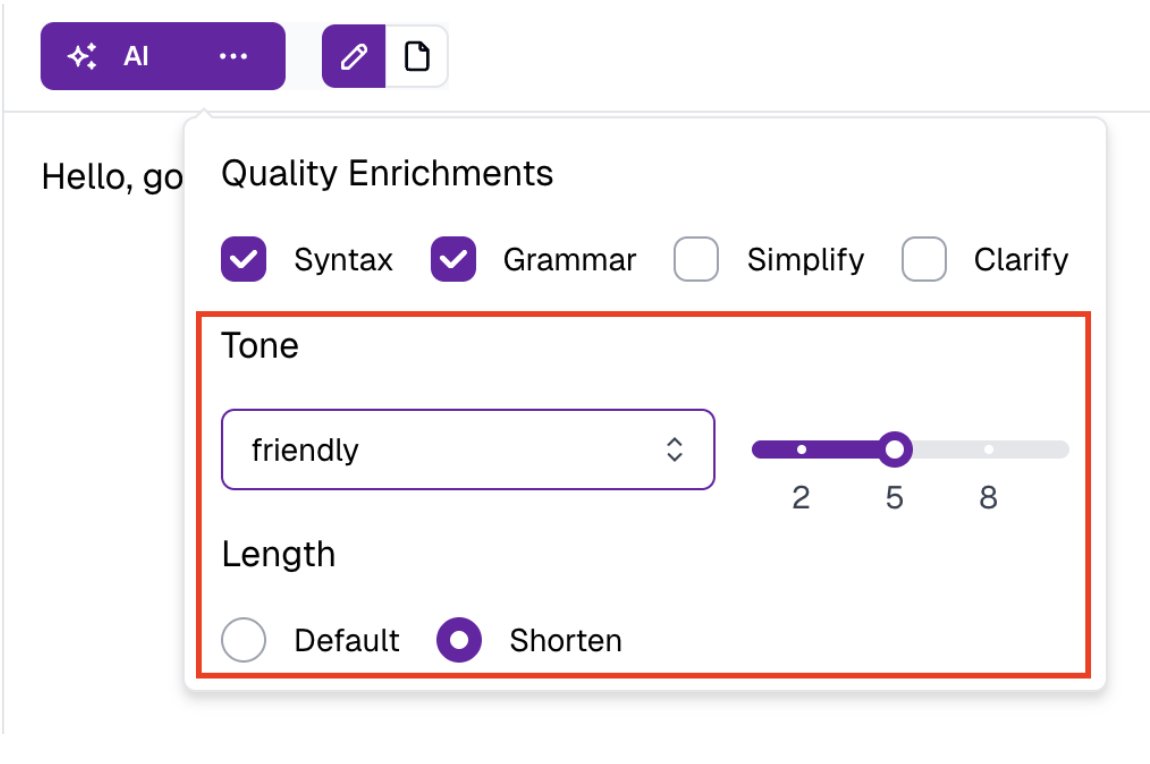
Task: Click the AI sparkle icon
Action: 82,57
